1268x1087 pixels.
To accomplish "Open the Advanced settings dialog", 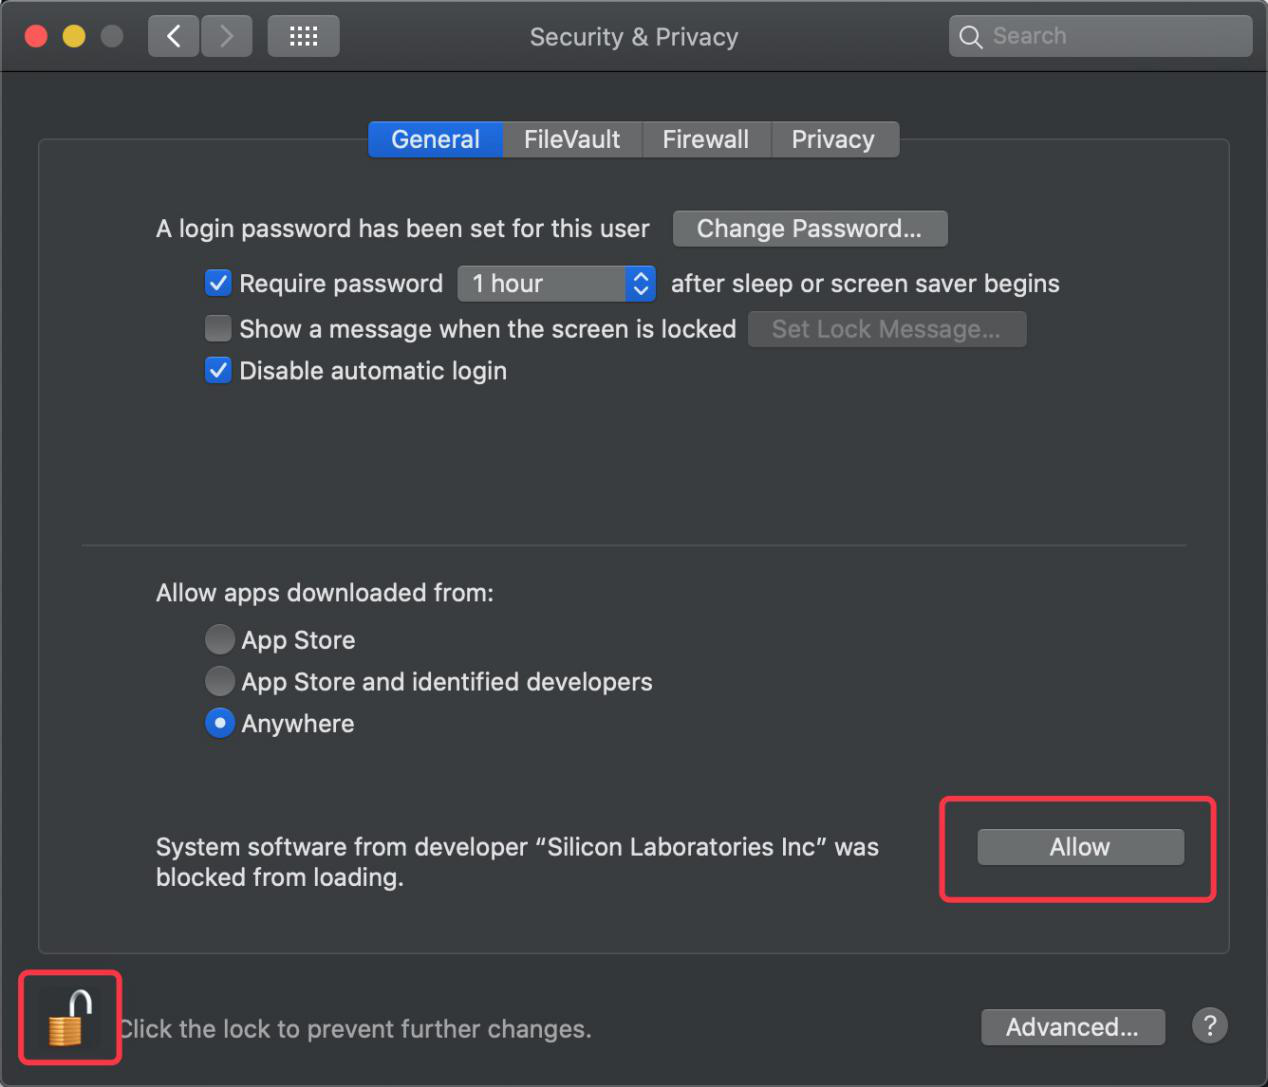I will click(x=1073, y=1027).
